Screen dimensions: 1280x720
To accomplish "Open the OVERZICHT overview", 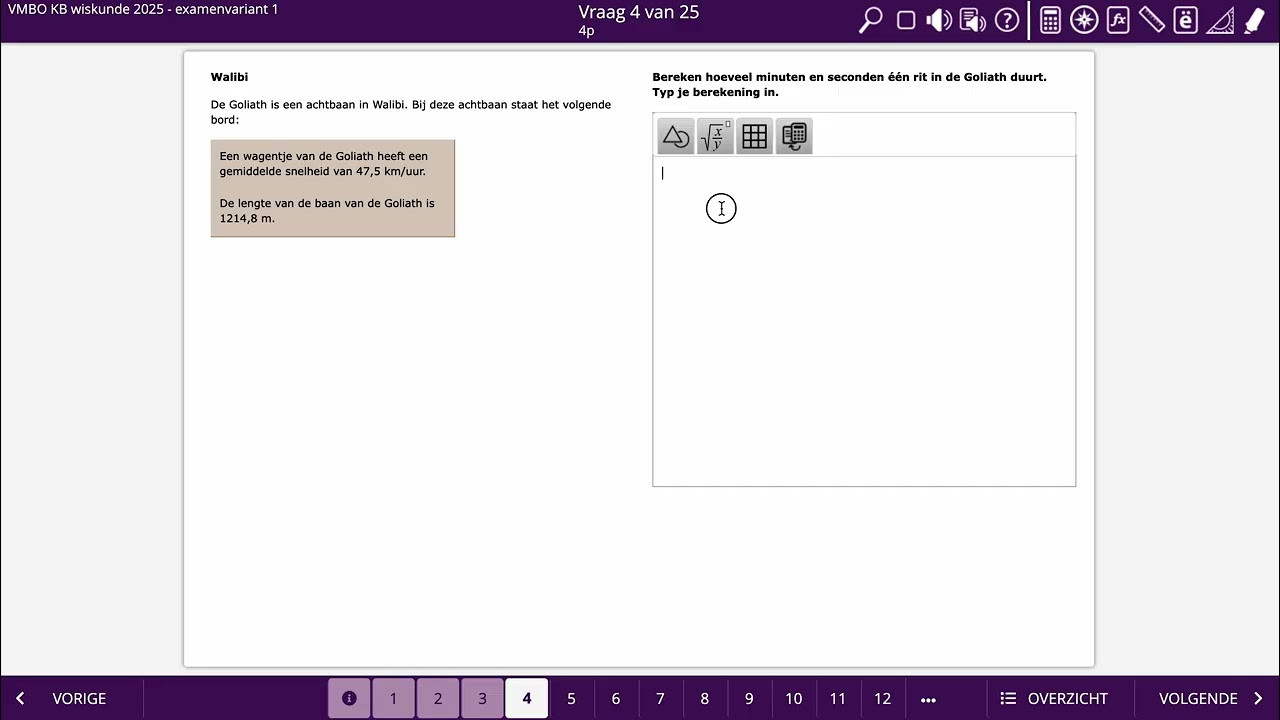I will [1054, 699].
